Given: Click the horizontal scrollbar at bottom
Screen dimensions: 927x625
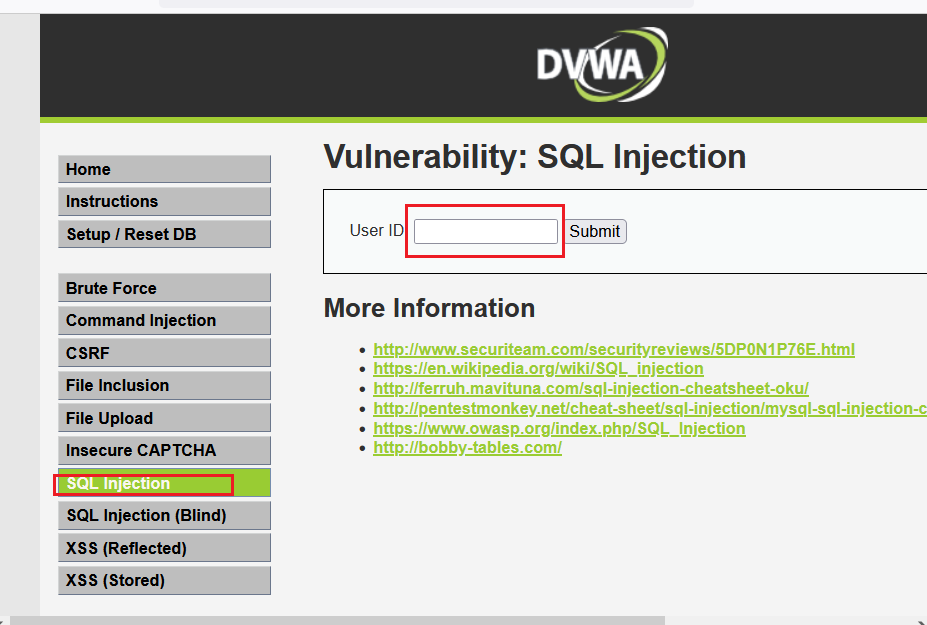Looking at the screenshot, I should click(338, 620).
